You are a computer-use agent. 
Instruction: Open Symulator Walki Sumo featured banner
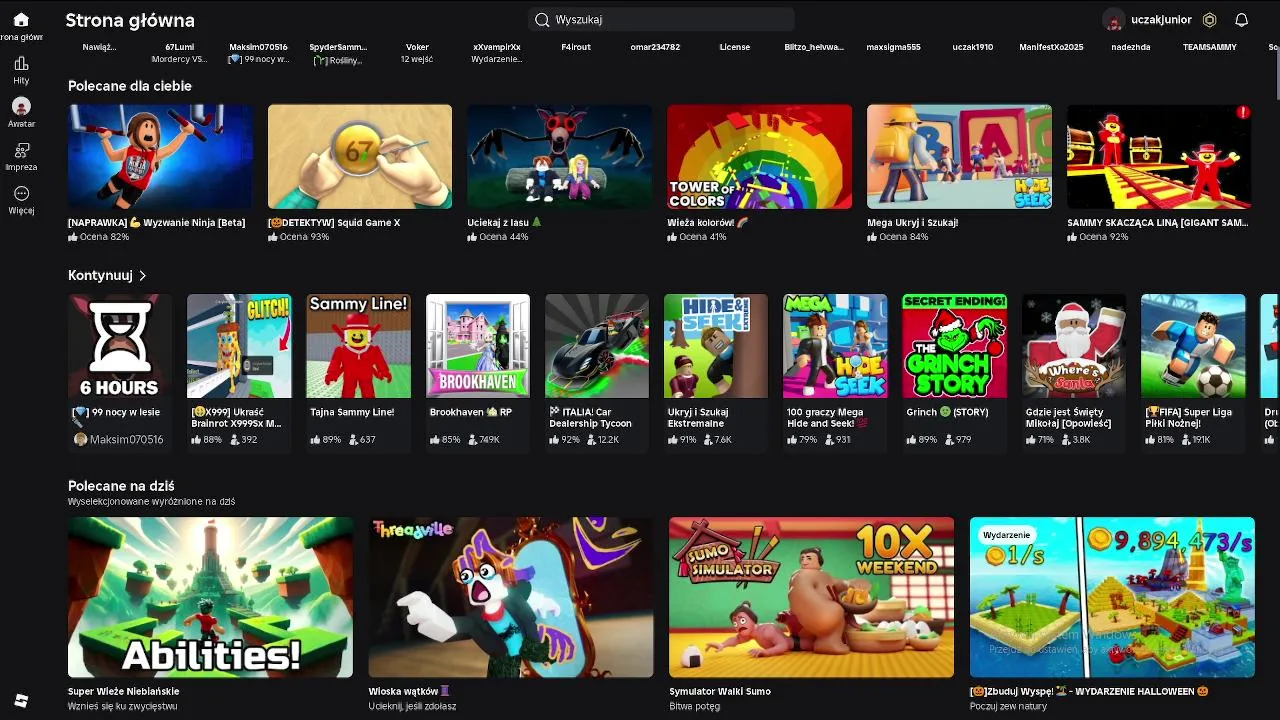click(811, 597)
